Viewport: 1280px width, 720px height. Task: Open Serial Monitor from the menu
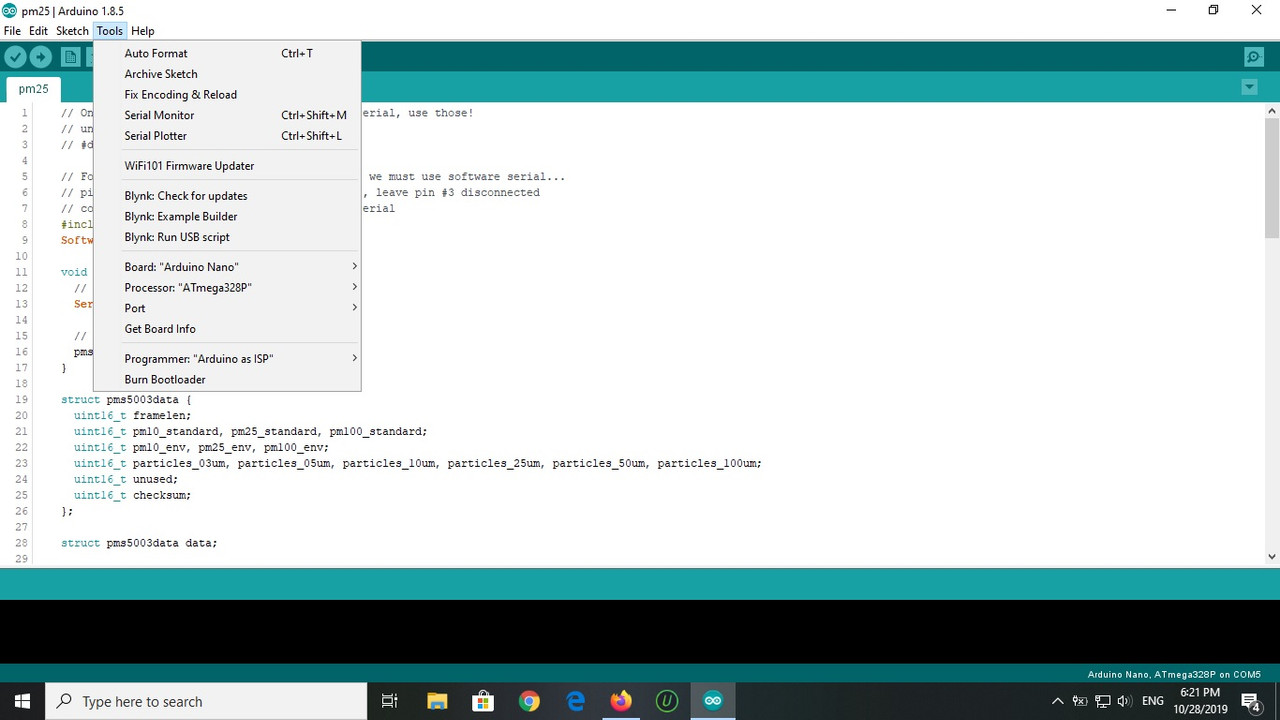pyautogui.click(x=227, y=115)
